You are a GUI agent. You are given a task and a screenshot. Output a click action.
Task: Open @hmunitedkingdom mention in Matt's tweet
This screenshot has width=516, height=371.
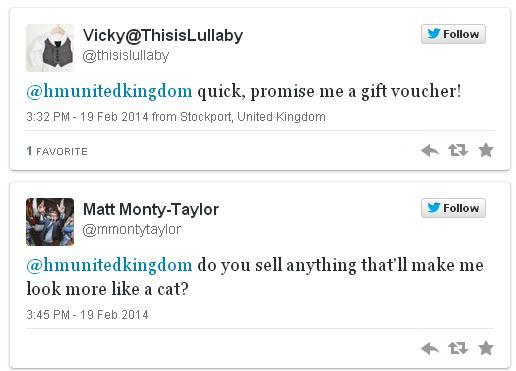coord(109,265)
